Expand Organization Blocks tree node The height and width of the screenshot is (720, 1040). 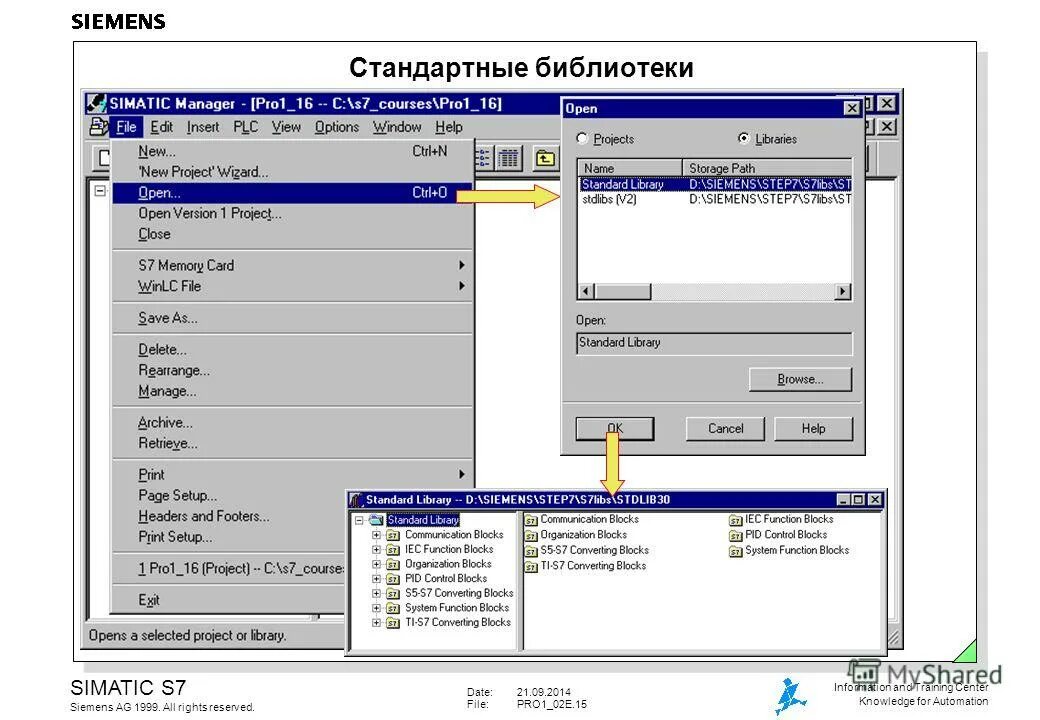pos(376,564)
